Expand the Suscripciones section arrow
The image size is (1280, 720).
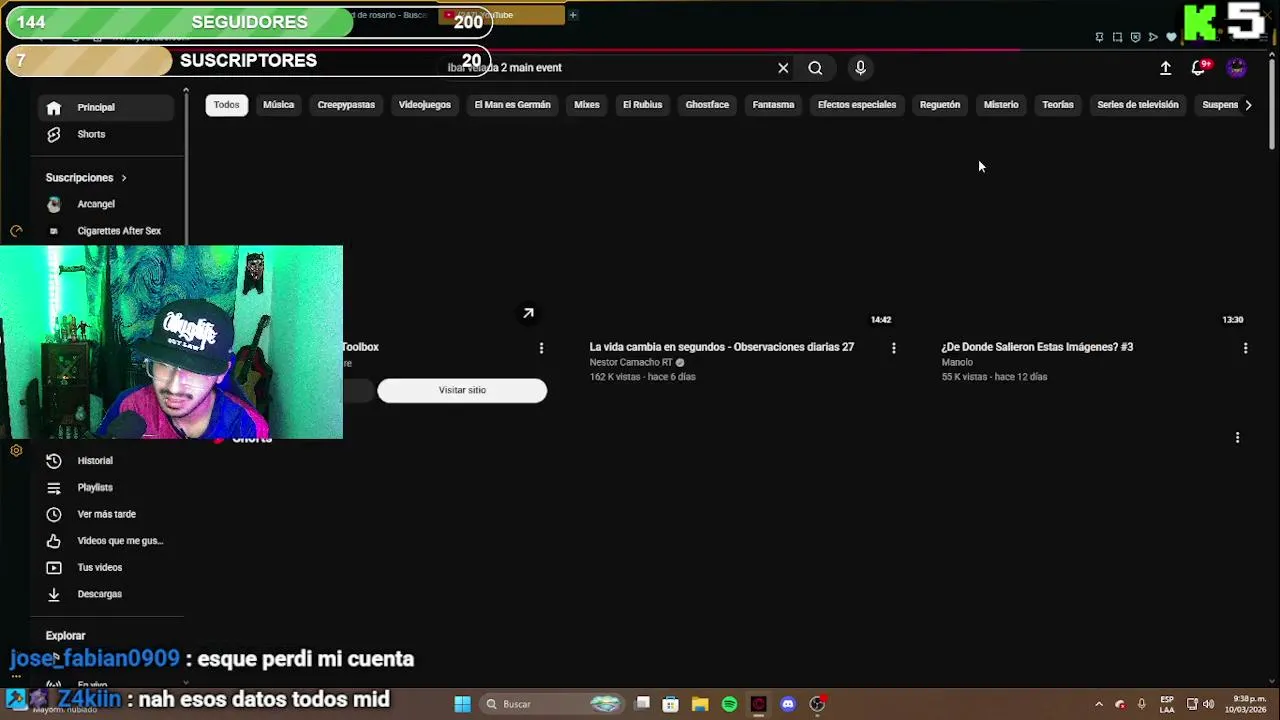[x=124, y=178]
